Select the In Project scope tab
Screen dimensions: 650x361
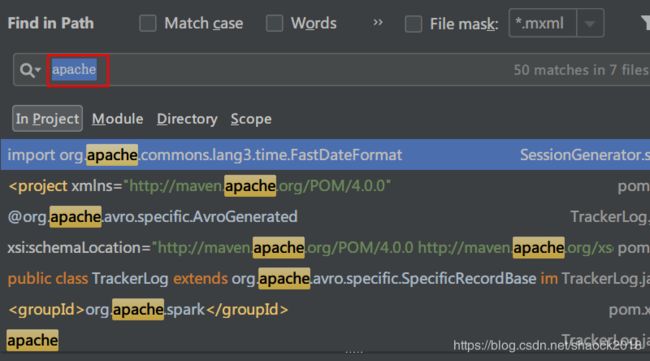tap(47, 119)
